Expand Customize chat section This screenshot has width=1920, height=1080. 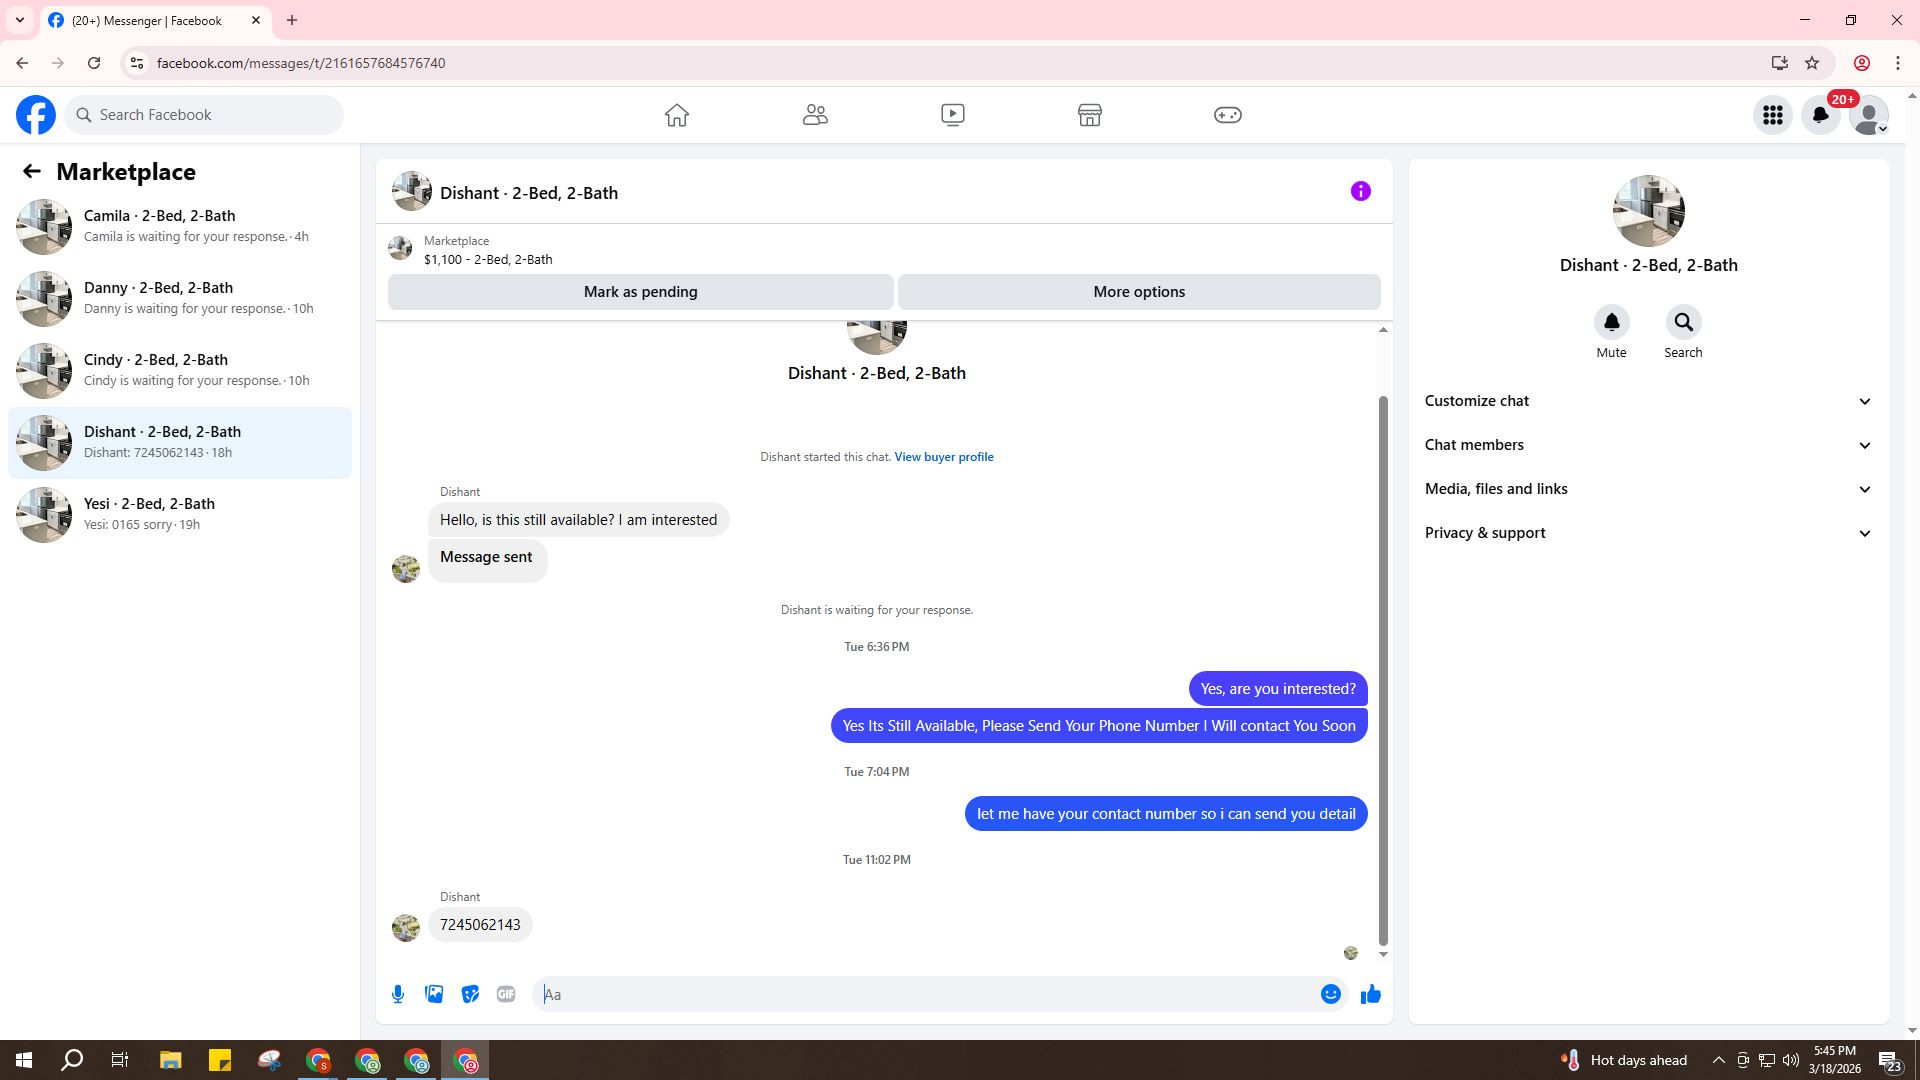point(1648,401)
